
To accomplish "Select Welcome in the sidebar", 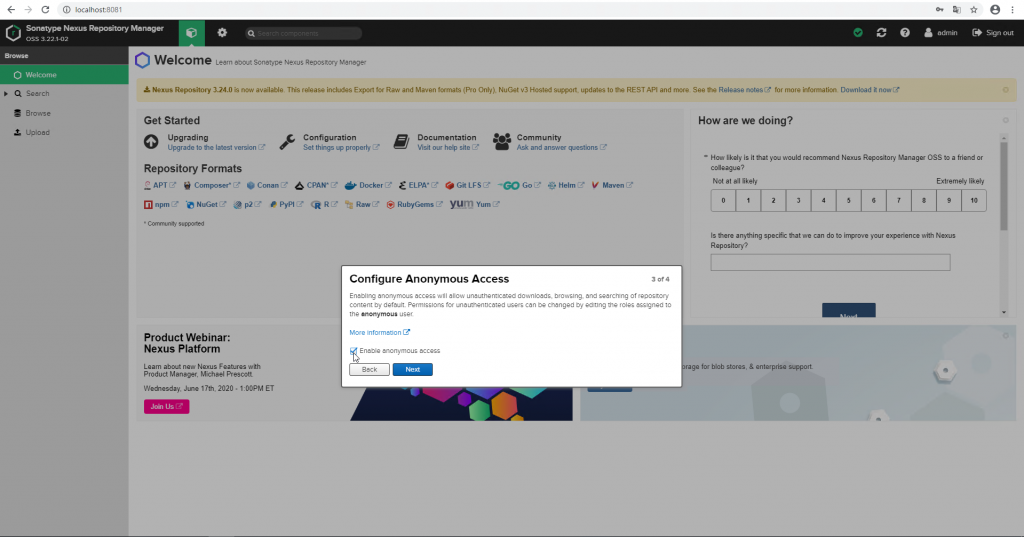I will (x=64, y=74).
